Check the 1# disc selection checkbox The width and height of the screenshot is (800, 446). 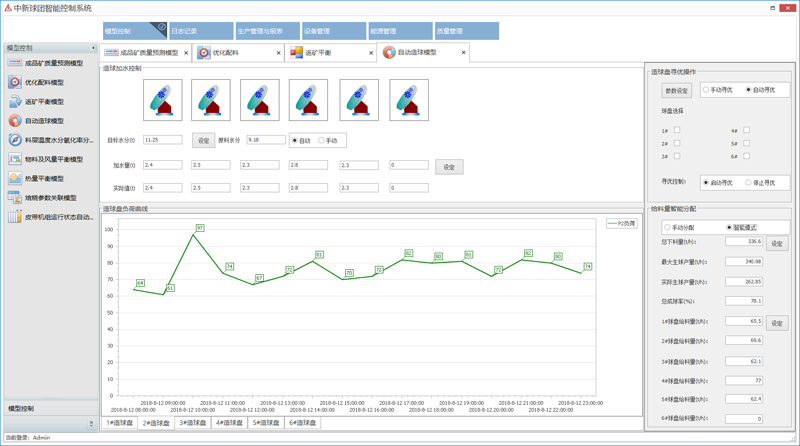[x=677, y=130]
